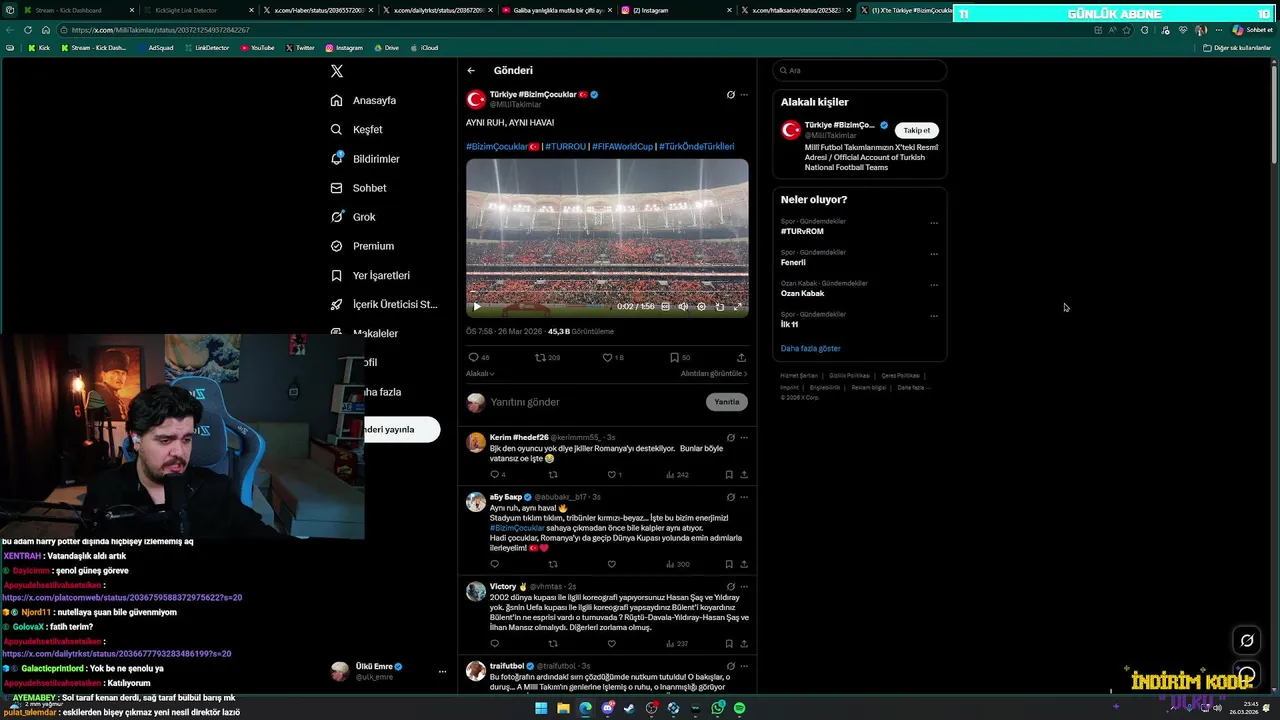The height and width of the screenshot is (720, 1280).
Task: Expand the Alakalı sort dropdown
Action: [480, 374]
